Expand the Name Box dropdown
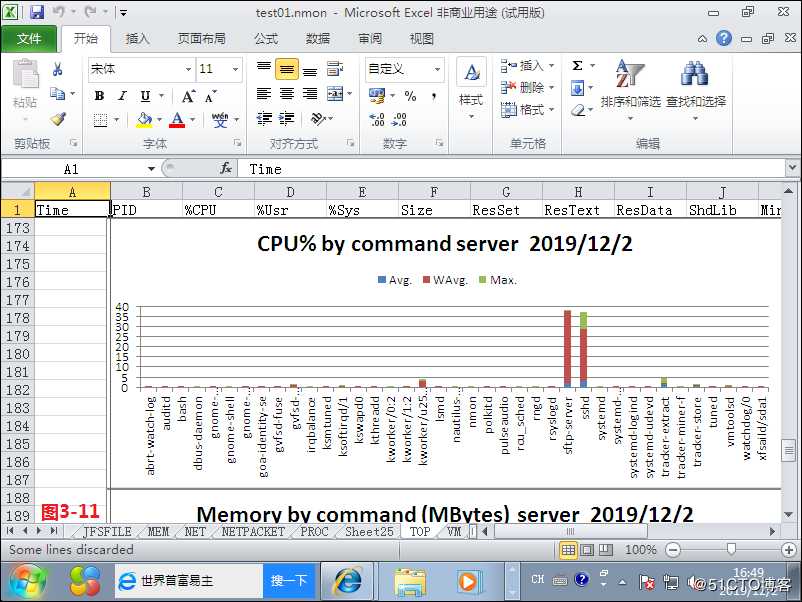The height and width of the screenshot is (602, 802). 151,169
